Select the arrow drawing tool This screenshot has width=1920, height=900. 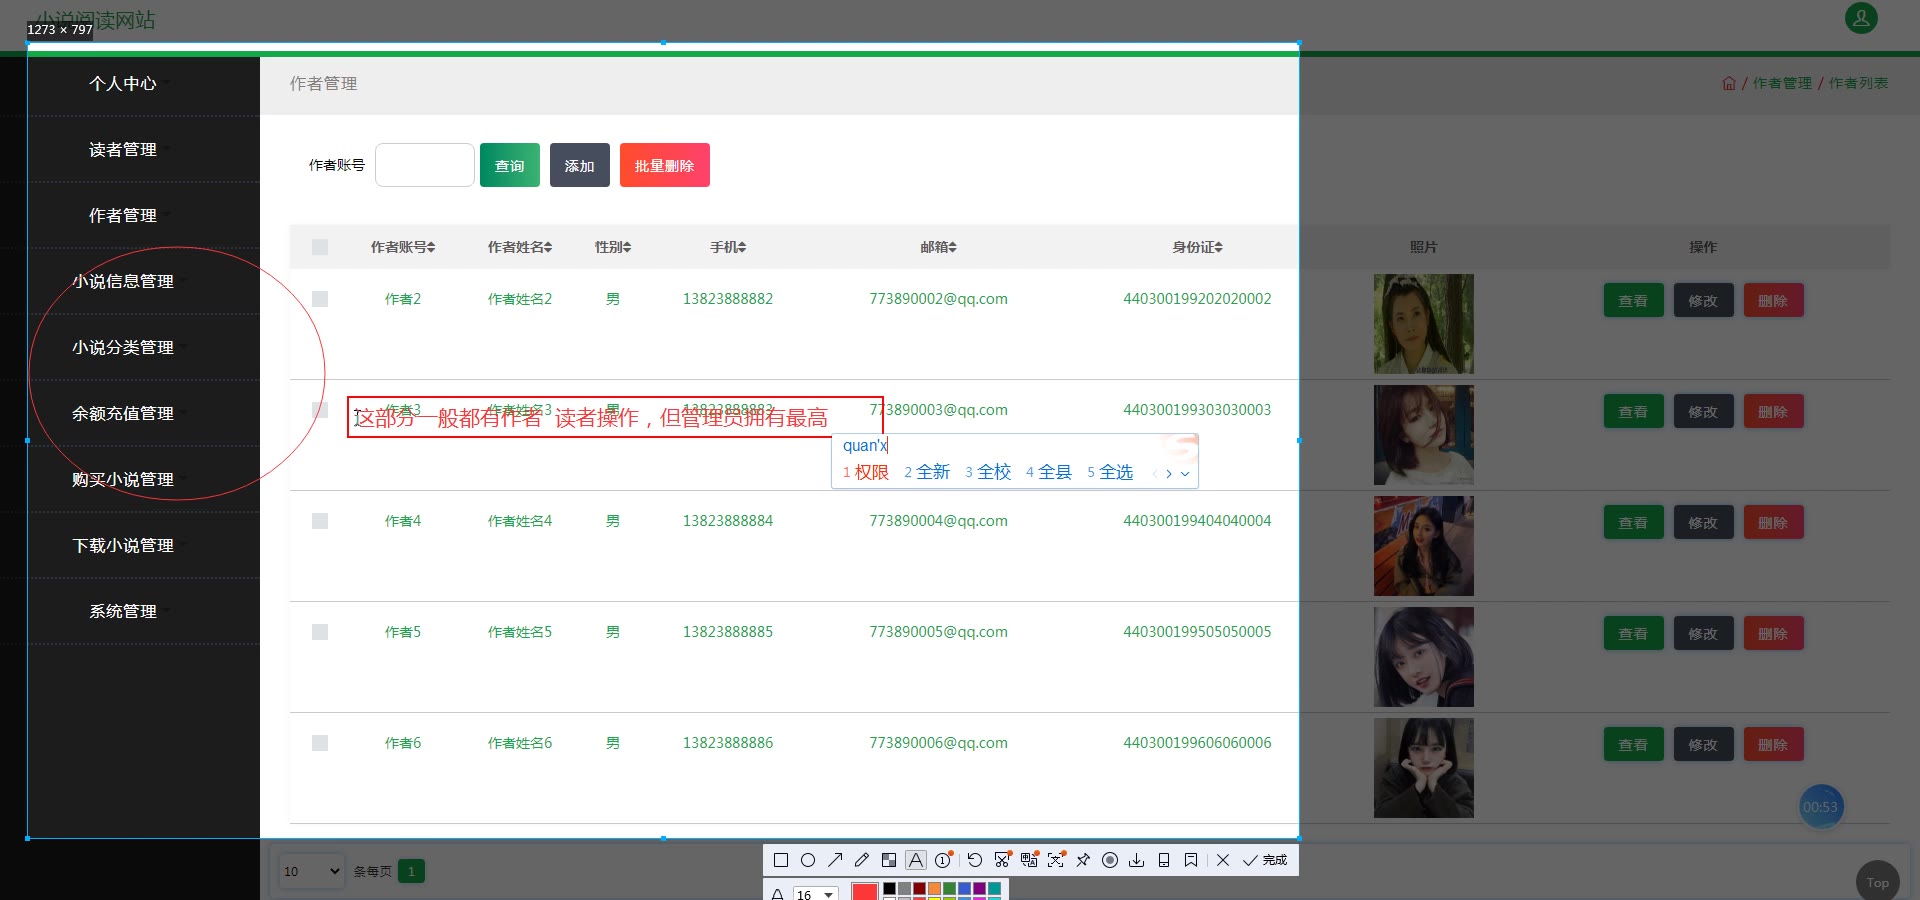[835, 860]
